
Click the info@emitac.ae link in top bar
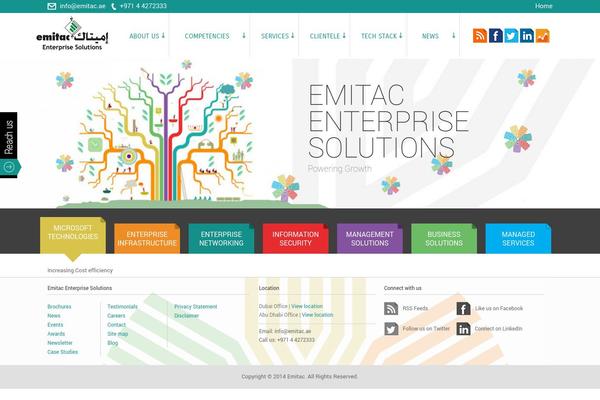tap(82, 6)
